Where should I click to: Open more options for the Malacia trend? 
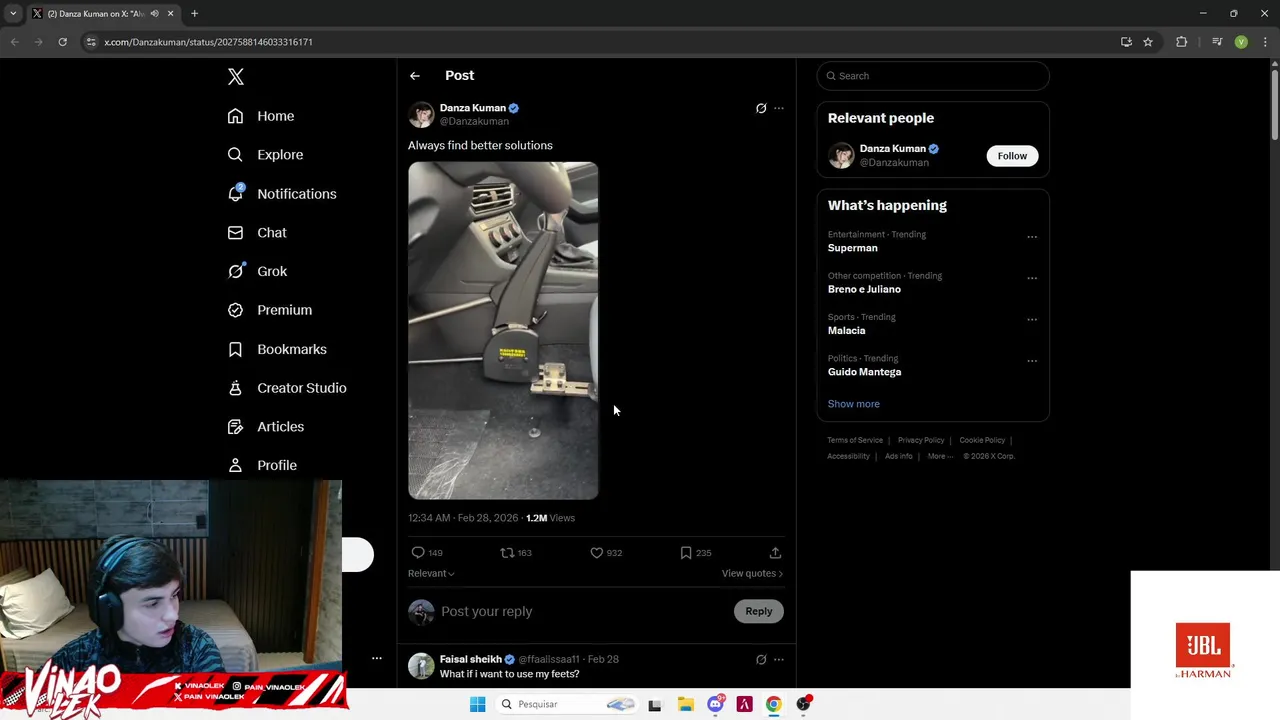pyautogui.click(x=1032, y=319)
